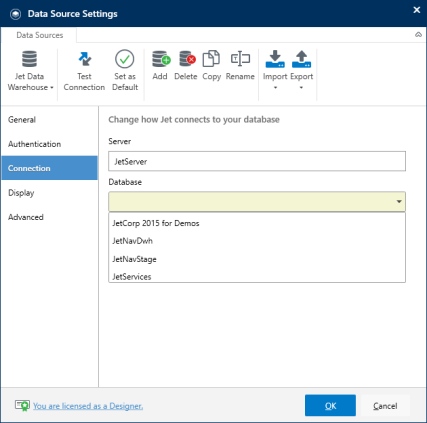Open the Import dropdown
The height and width of the screenshot is (423, 427).
275,70
